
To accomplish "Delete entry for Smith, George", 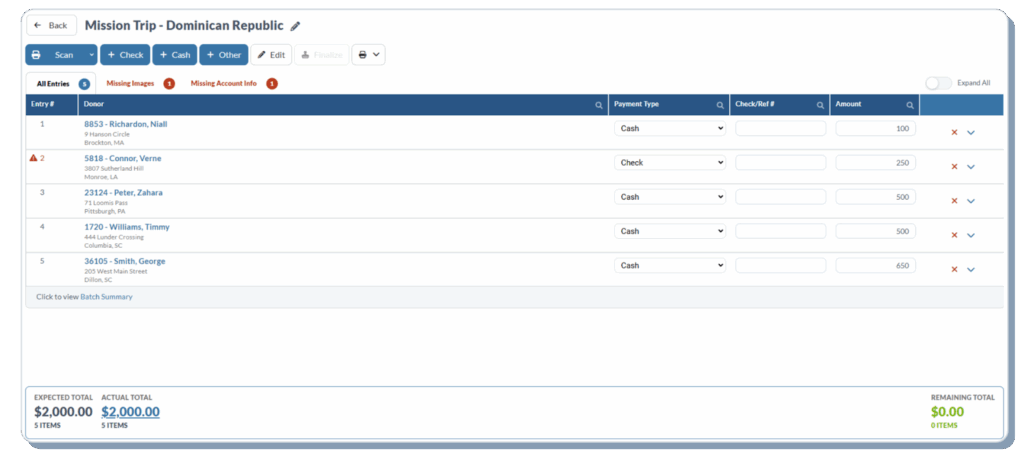I will [954, 269].
